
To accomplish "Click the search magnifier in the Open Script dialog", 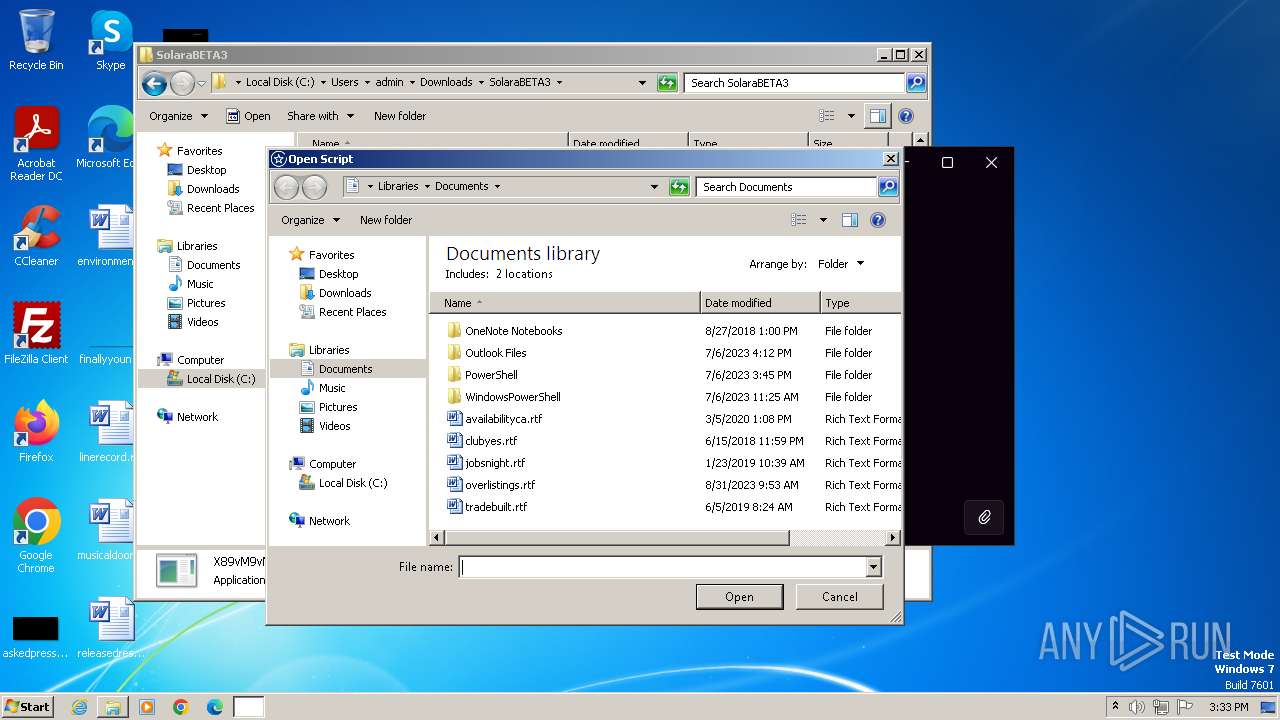I will [x=888, y=186].
